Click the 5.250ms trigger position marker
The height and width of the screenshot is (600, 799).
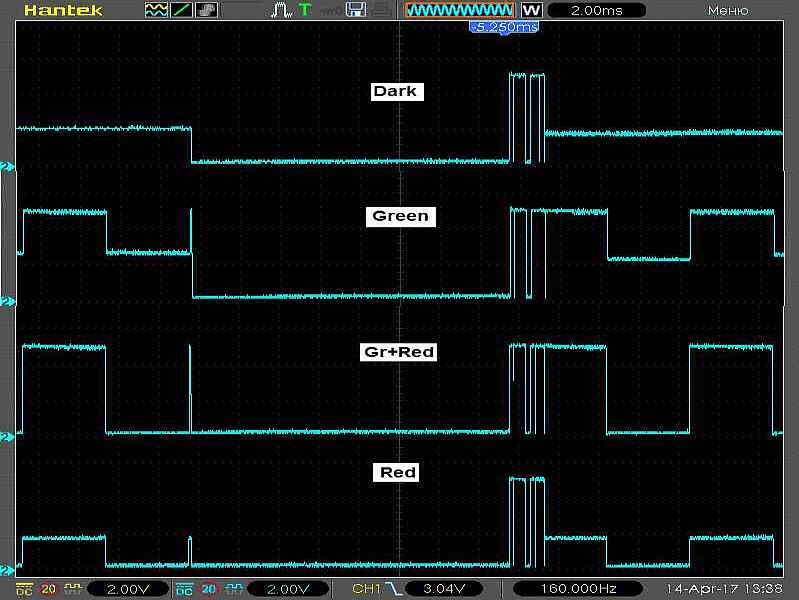pos(503,27)
